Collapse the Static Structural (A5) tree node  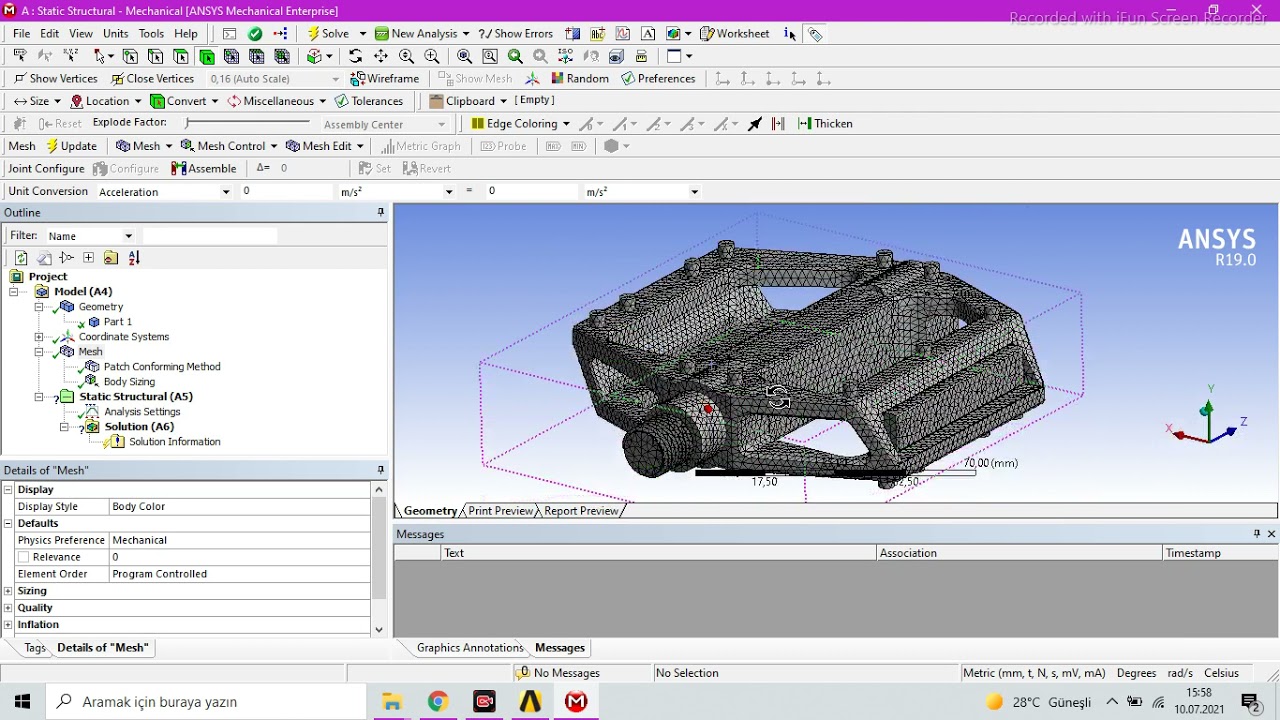click(39, 397)
